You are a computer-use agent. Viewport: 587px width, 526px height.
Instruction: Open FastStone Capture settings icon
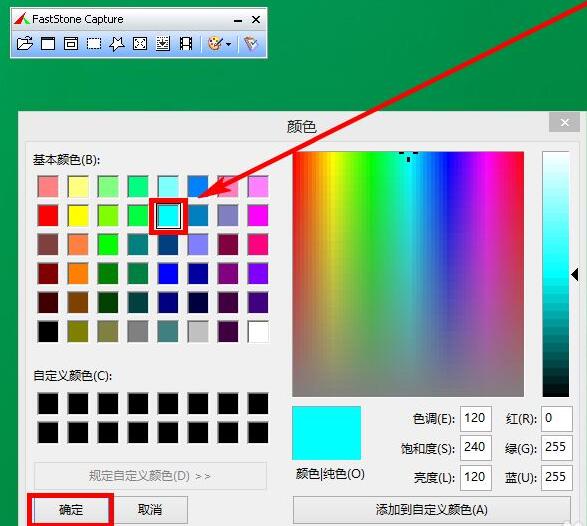pyautogui.click(x=251, y=44)
